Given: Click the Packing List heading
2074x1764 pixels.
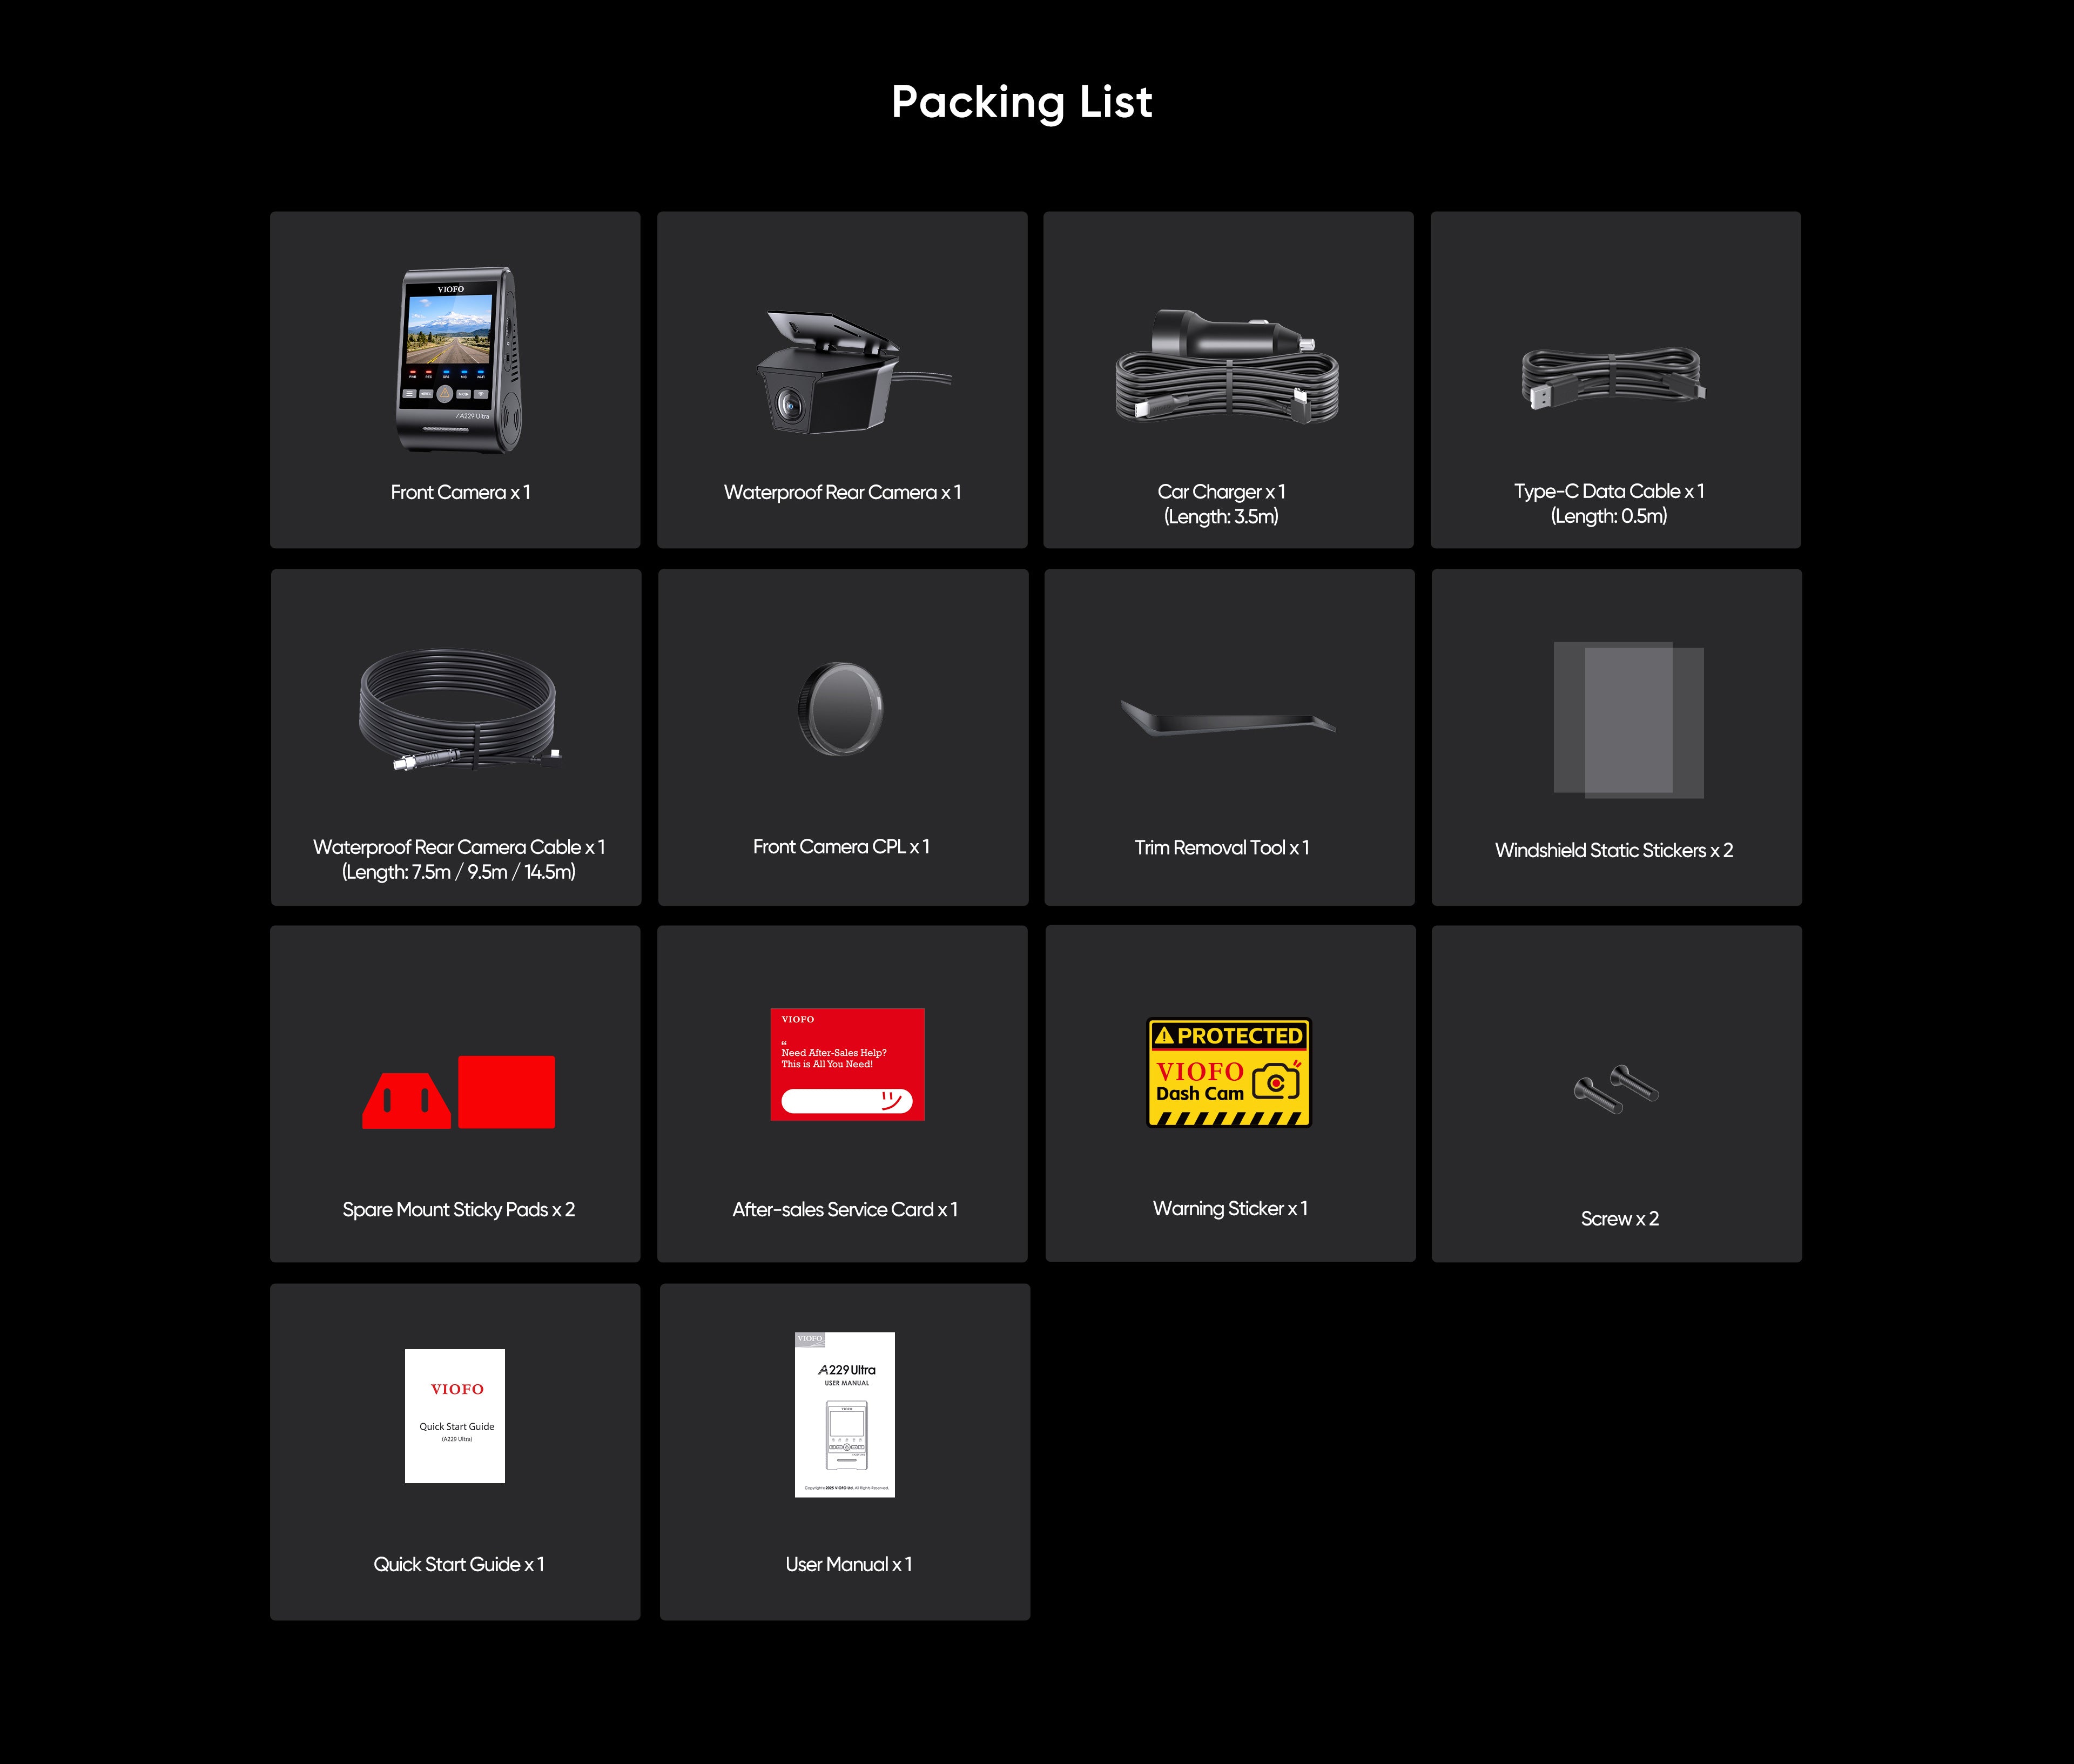Looking at the screenshot, I should pos(1022,102).
